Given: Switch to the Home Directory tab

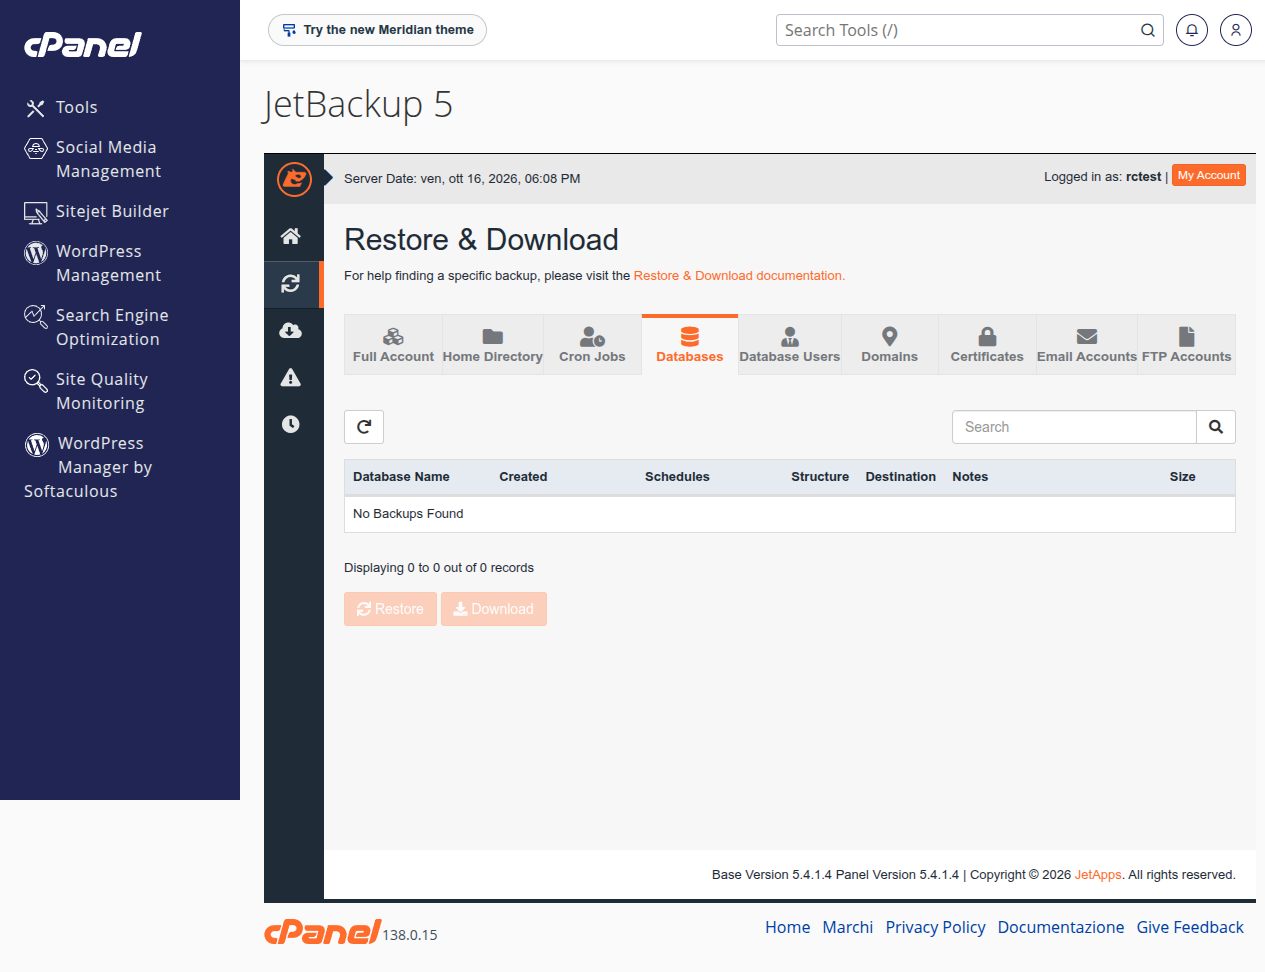Looking at the screenshot, I should tap(493, 345).
